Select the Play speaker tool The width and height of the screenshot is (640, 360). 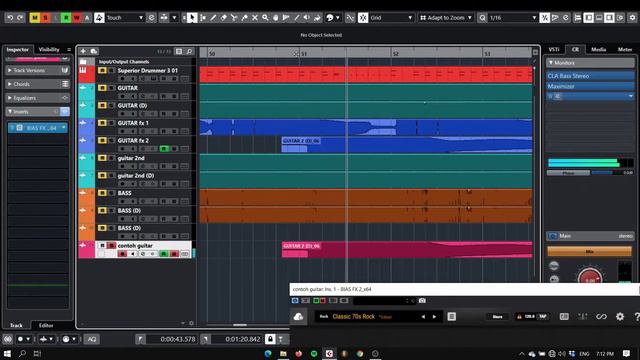[307, 18]
